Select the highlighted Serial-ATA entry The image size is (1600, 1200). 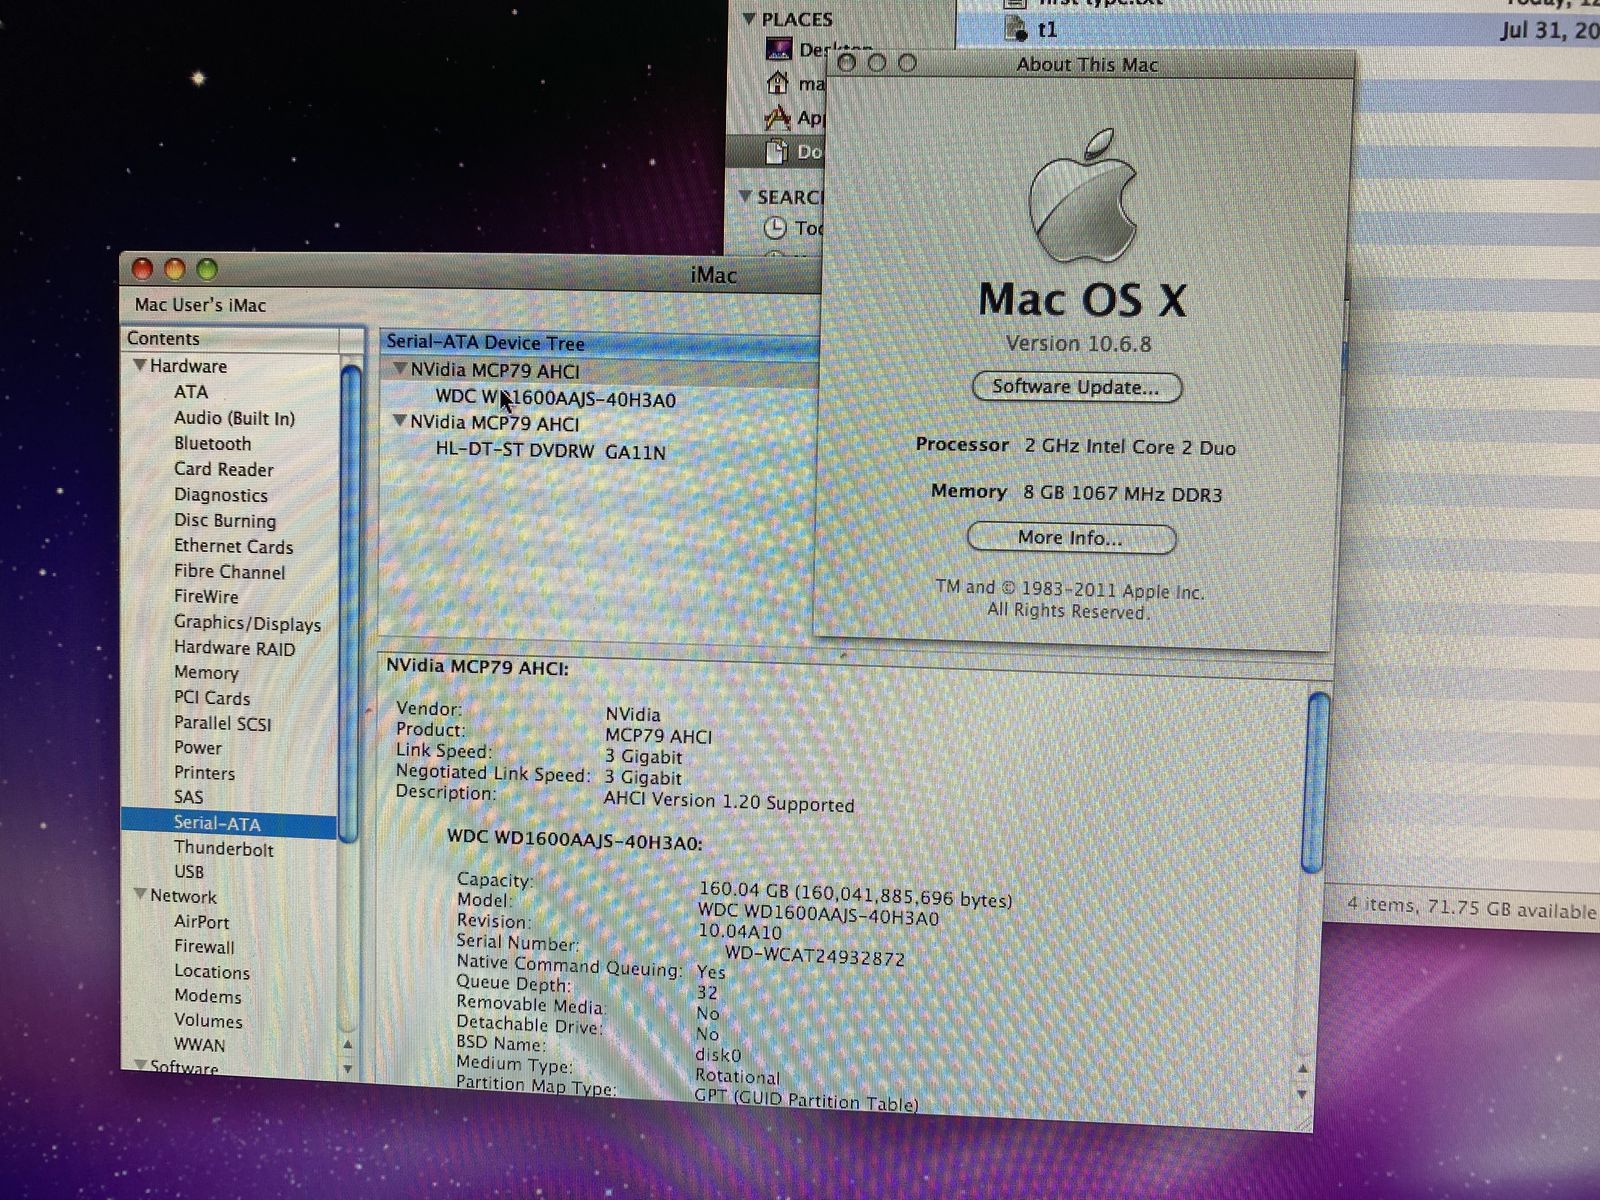point(229,824)
